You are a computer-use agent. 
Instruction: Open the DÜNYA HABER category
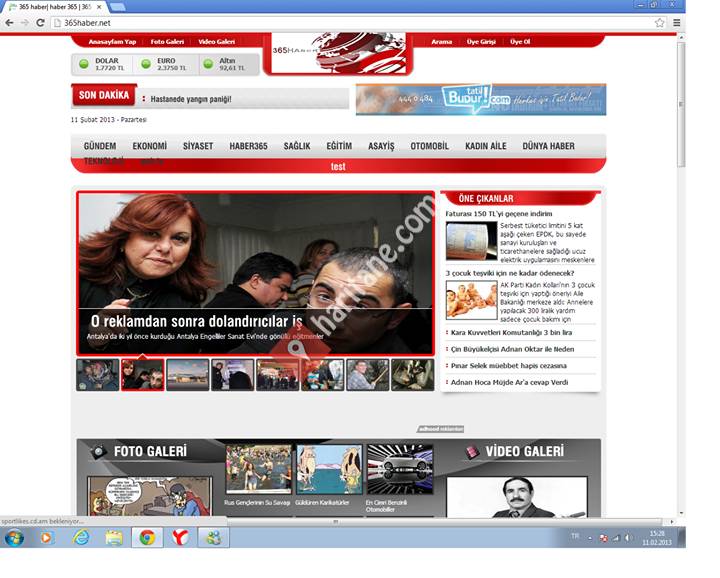tap(548, 146)
